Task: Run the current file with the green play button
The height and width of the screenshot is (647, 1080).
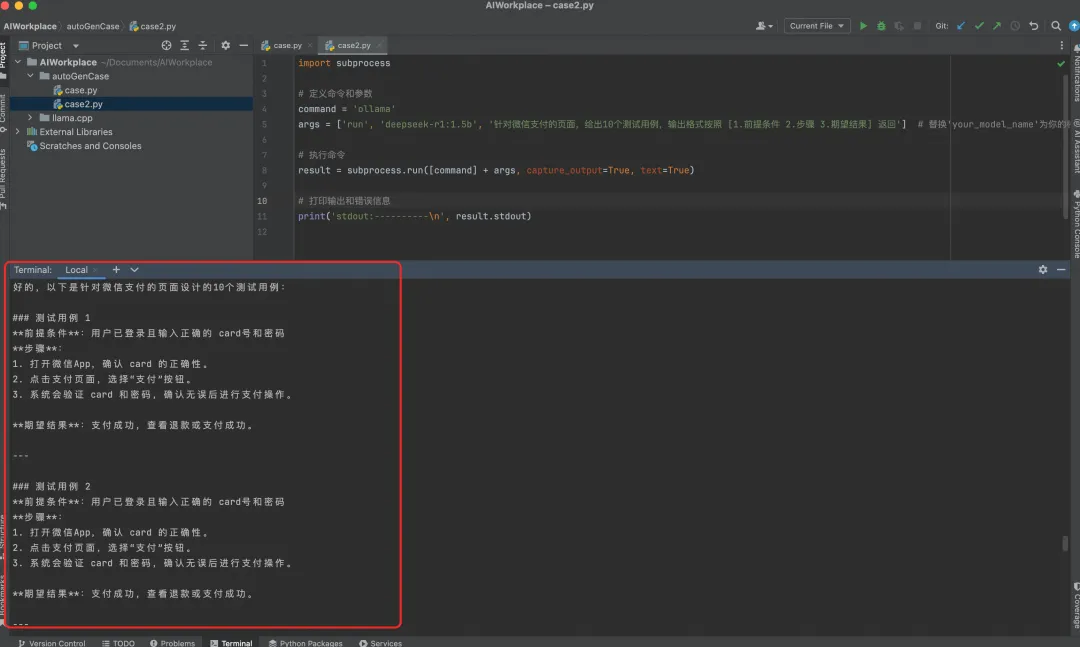Action: pos(863,26)
